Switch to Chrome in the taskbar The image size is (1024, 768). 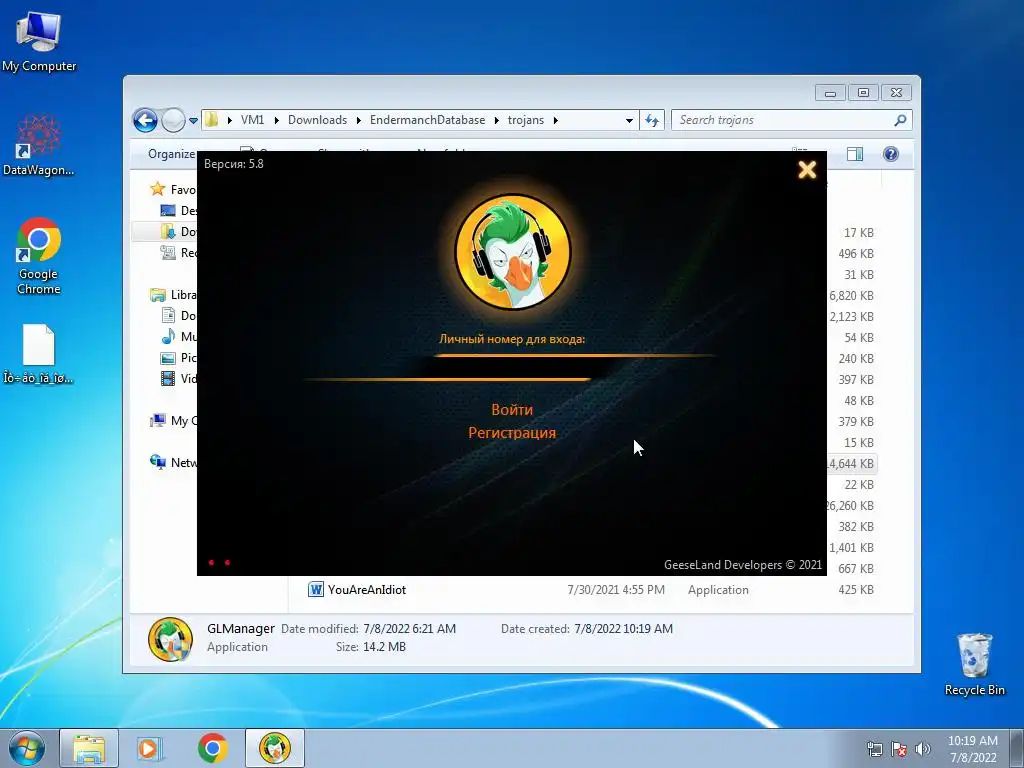[x=212, y=748]
